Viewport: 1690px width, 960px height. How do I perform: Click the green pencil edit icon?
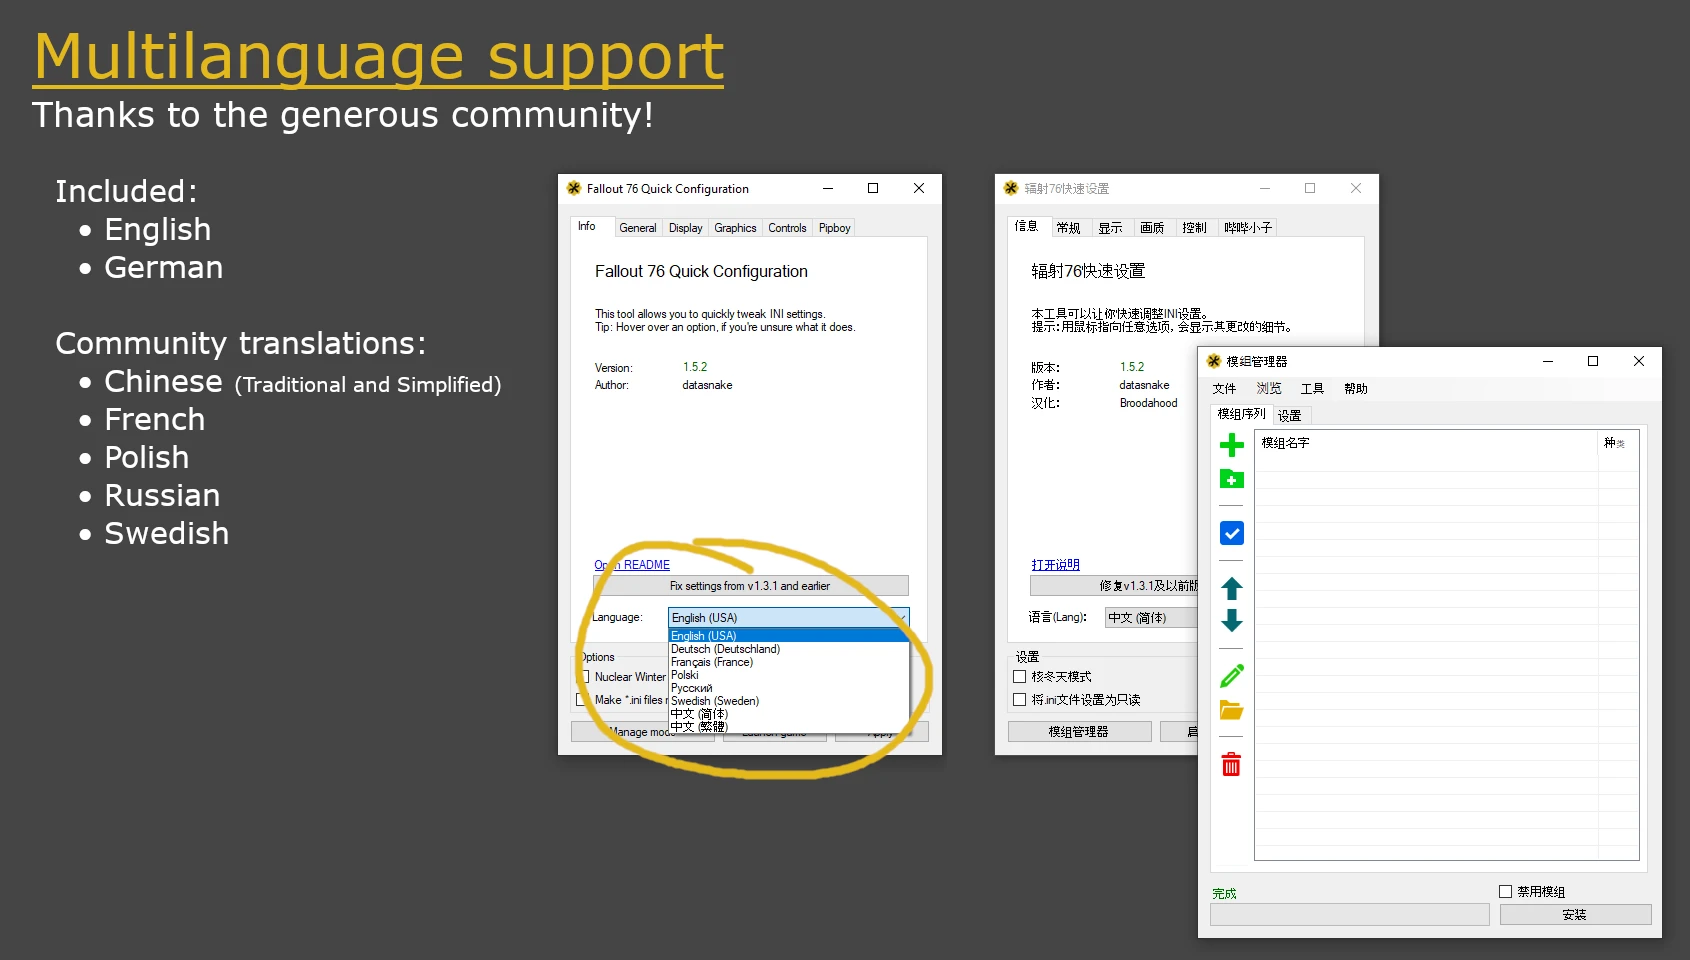pyautogui.click(x=1232, y=676)
